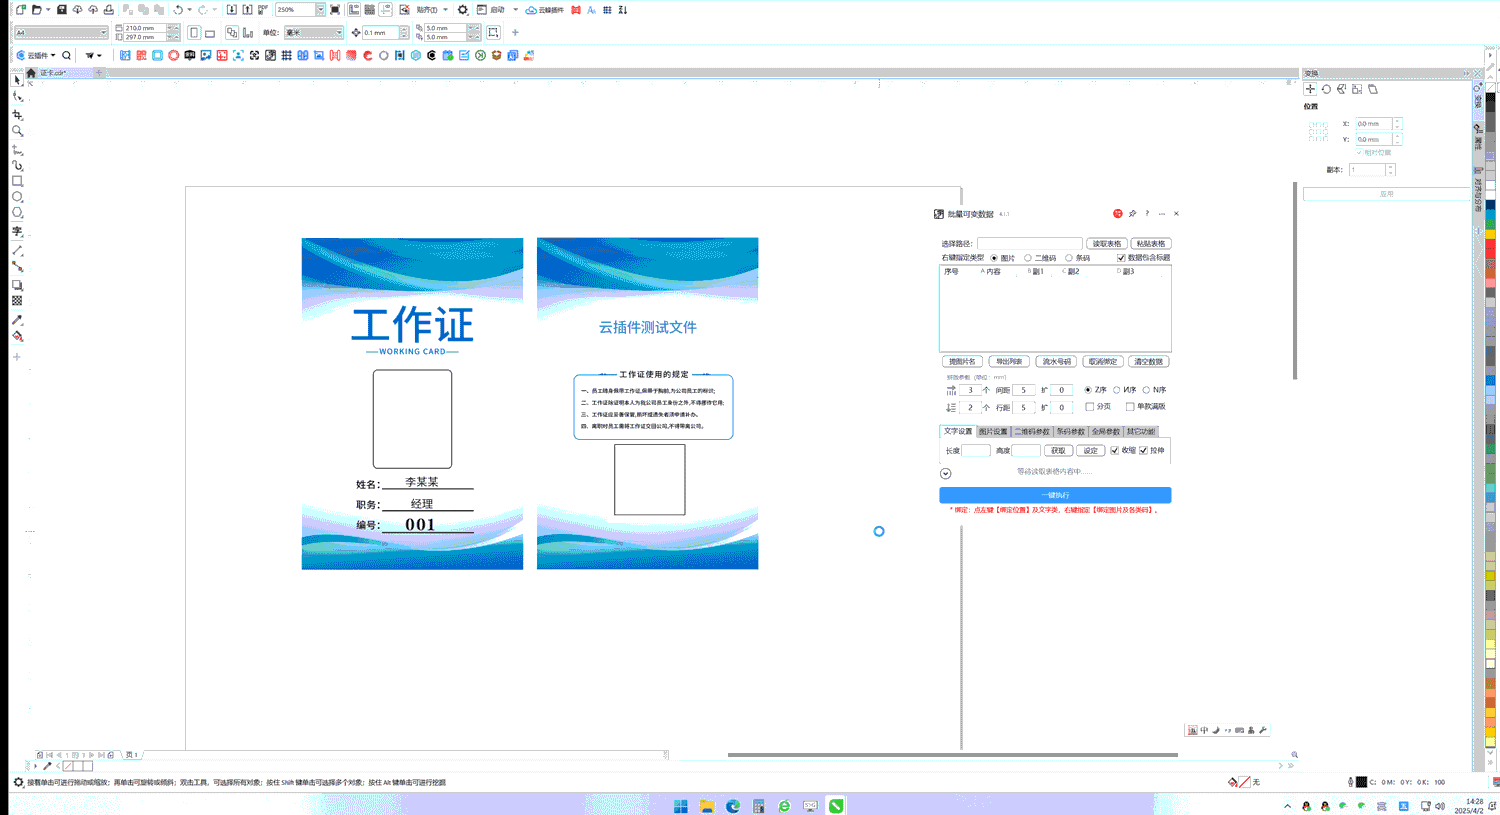Click the 流水号码 button
The height and width of the screenshot is (815, 1500).
tap(1056, 361)
